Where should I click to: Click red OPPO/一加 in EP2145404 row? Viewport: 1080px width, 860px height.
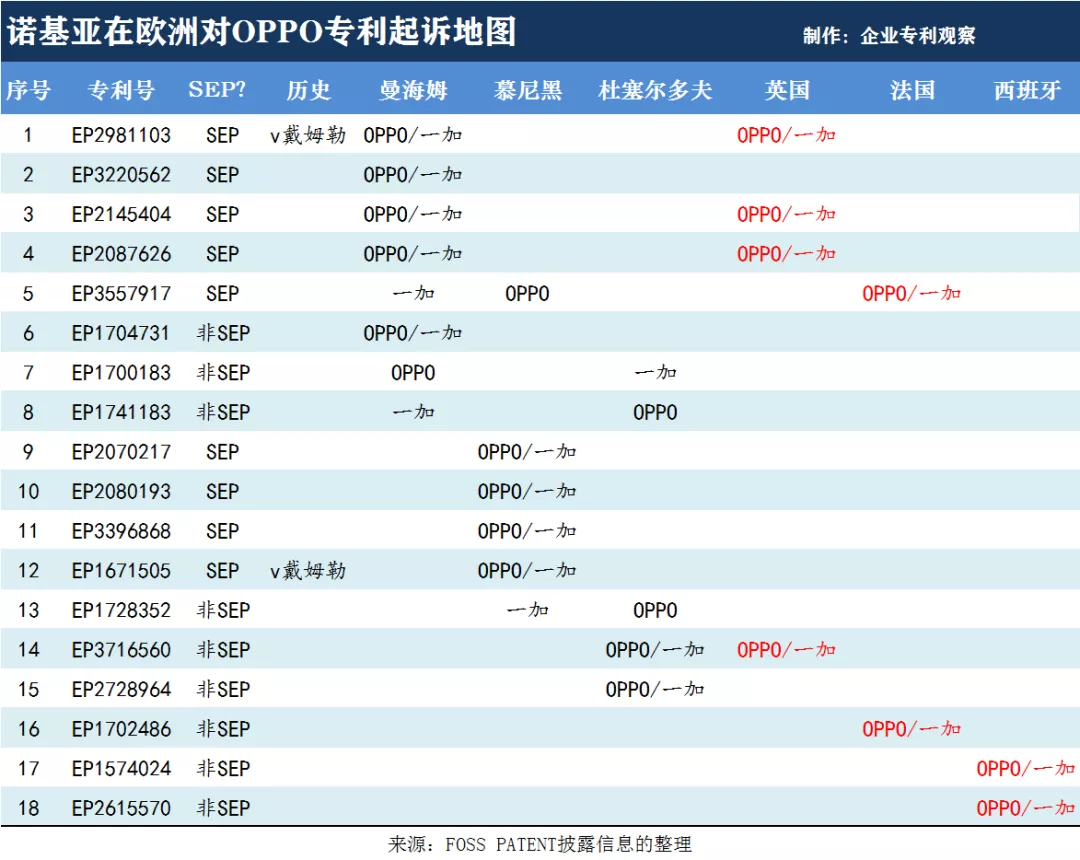point(786,214)
